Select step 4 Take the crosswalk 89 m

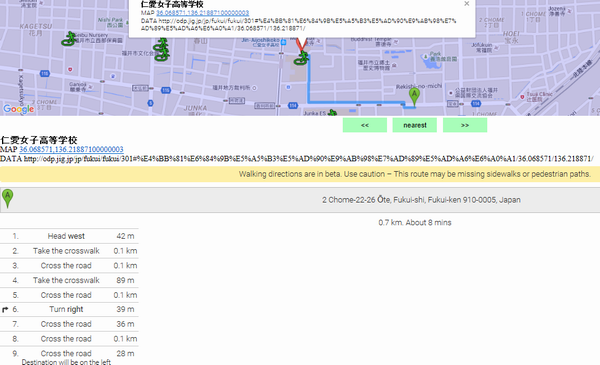coord(69,280)
